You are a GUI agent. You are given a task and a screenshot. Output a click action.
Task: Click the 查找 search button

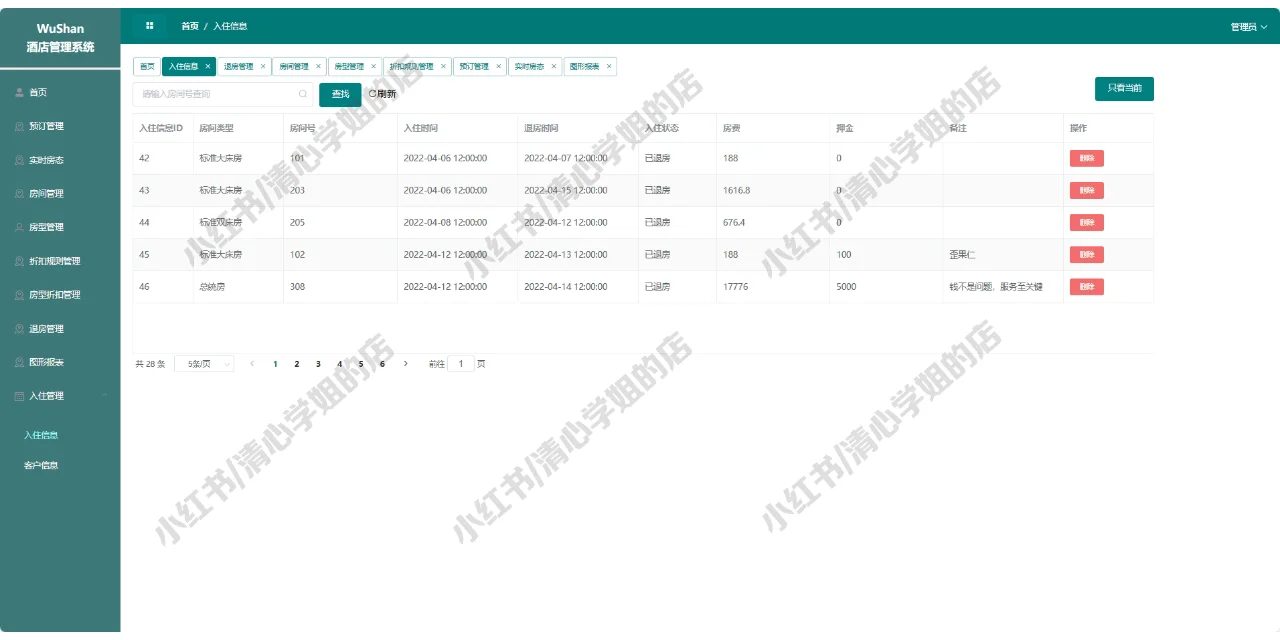tap(340, 93)
